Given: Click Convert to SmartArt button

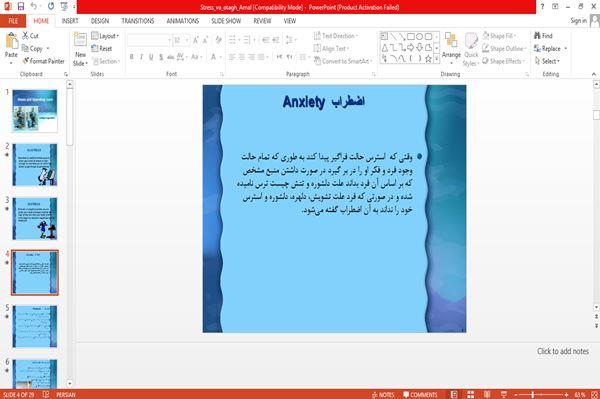Looking at the screenshot, I should (343, 61).
